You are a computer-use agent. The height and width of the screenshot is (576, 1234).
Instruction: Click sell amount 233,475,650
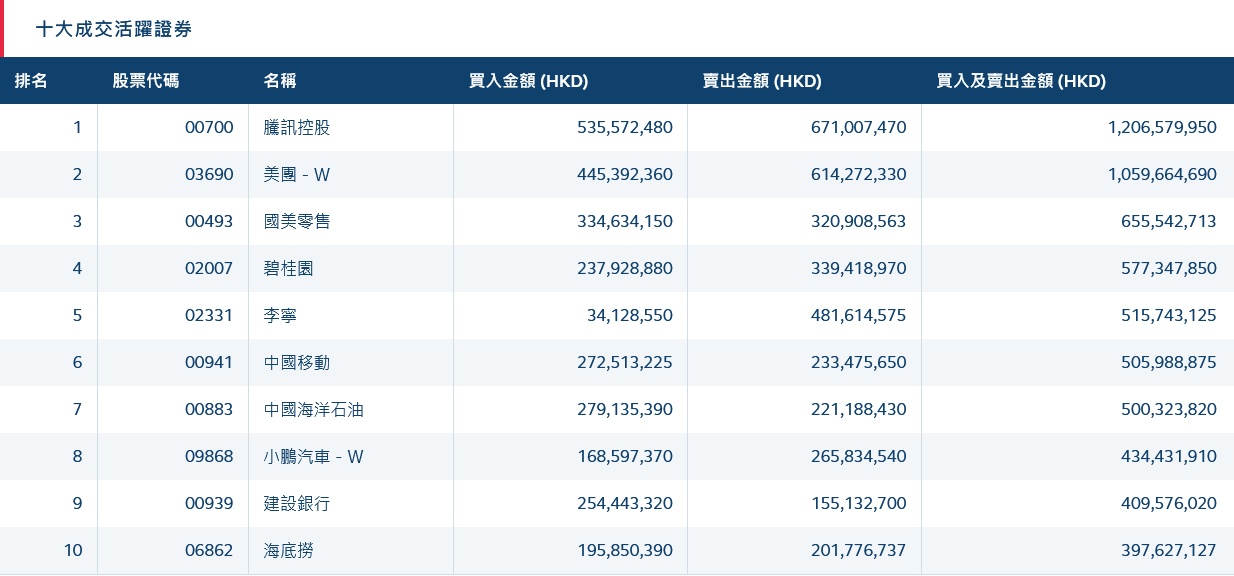coord(859,362)
